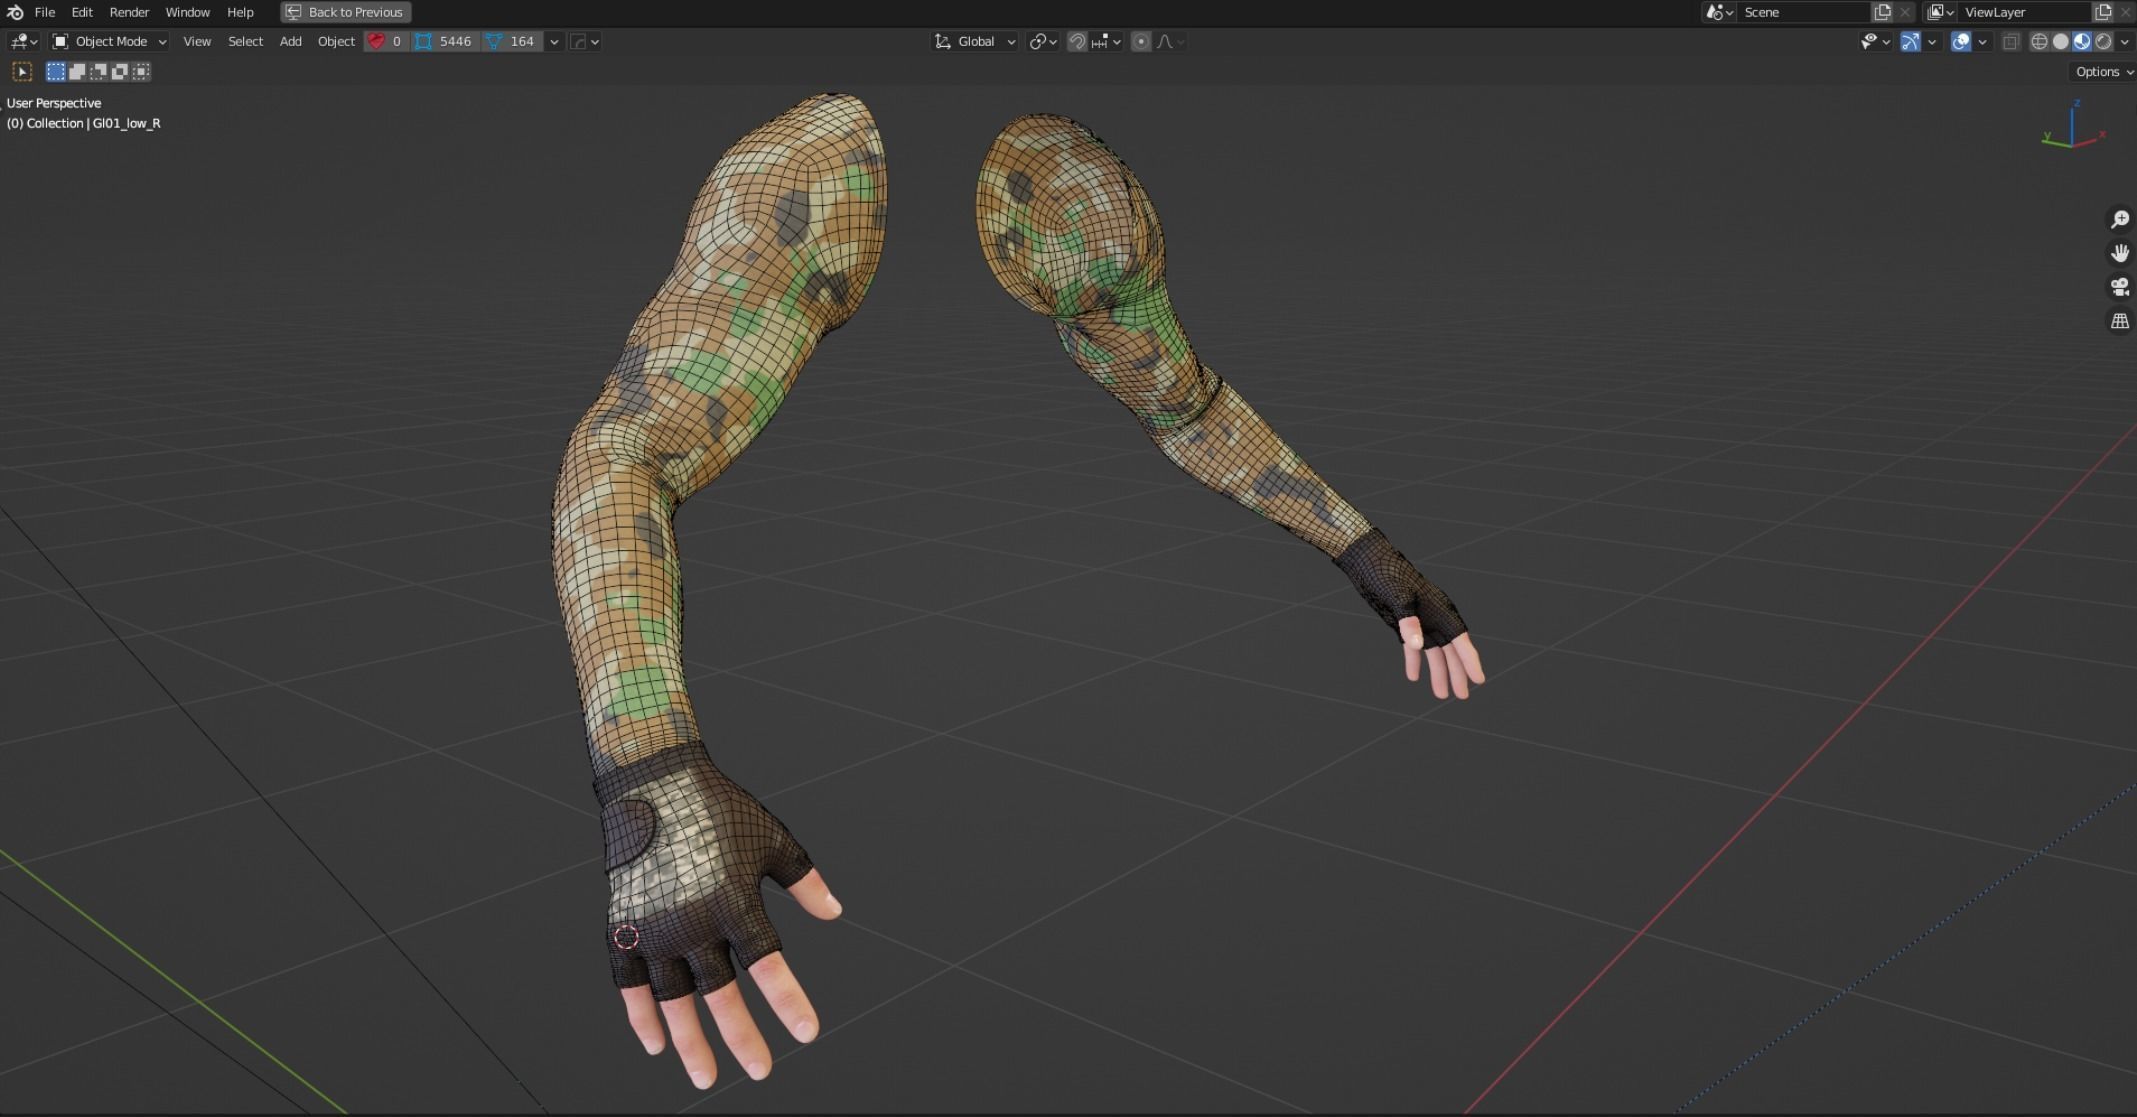Image resolution: width=2137 pixels, height=1117 pixels.
Task: Choose the Intersect Selection mode icon
Action: pos(141,71)
